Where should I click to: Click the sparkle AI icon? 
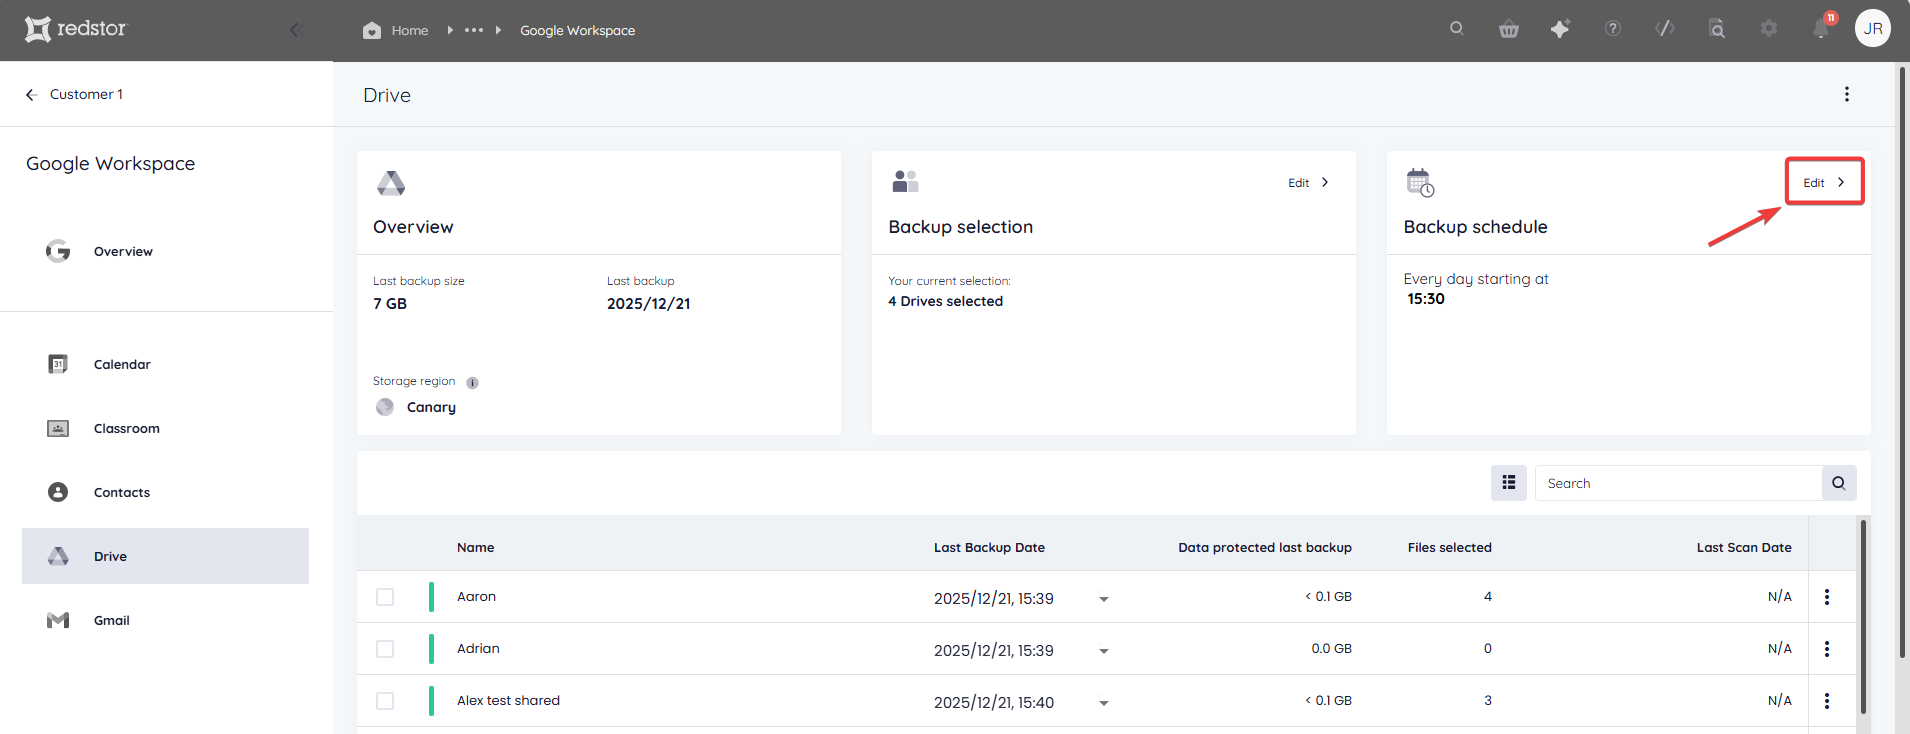pyautogui.click(x=1561, y=29)
